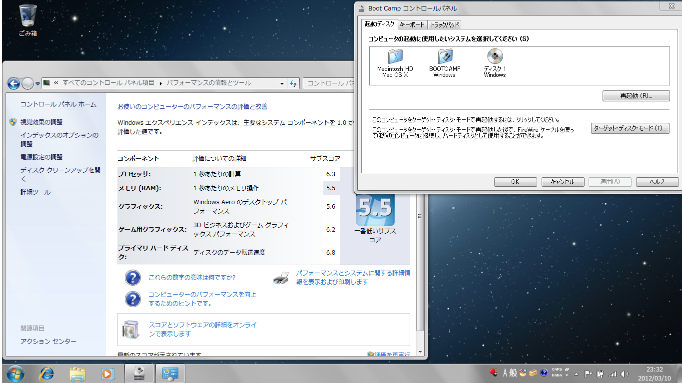Screen dimensions: 682x383
Task: Launch Internet Explorer from the taskbar
Action: pyautogui.click(x=47, y=374)
